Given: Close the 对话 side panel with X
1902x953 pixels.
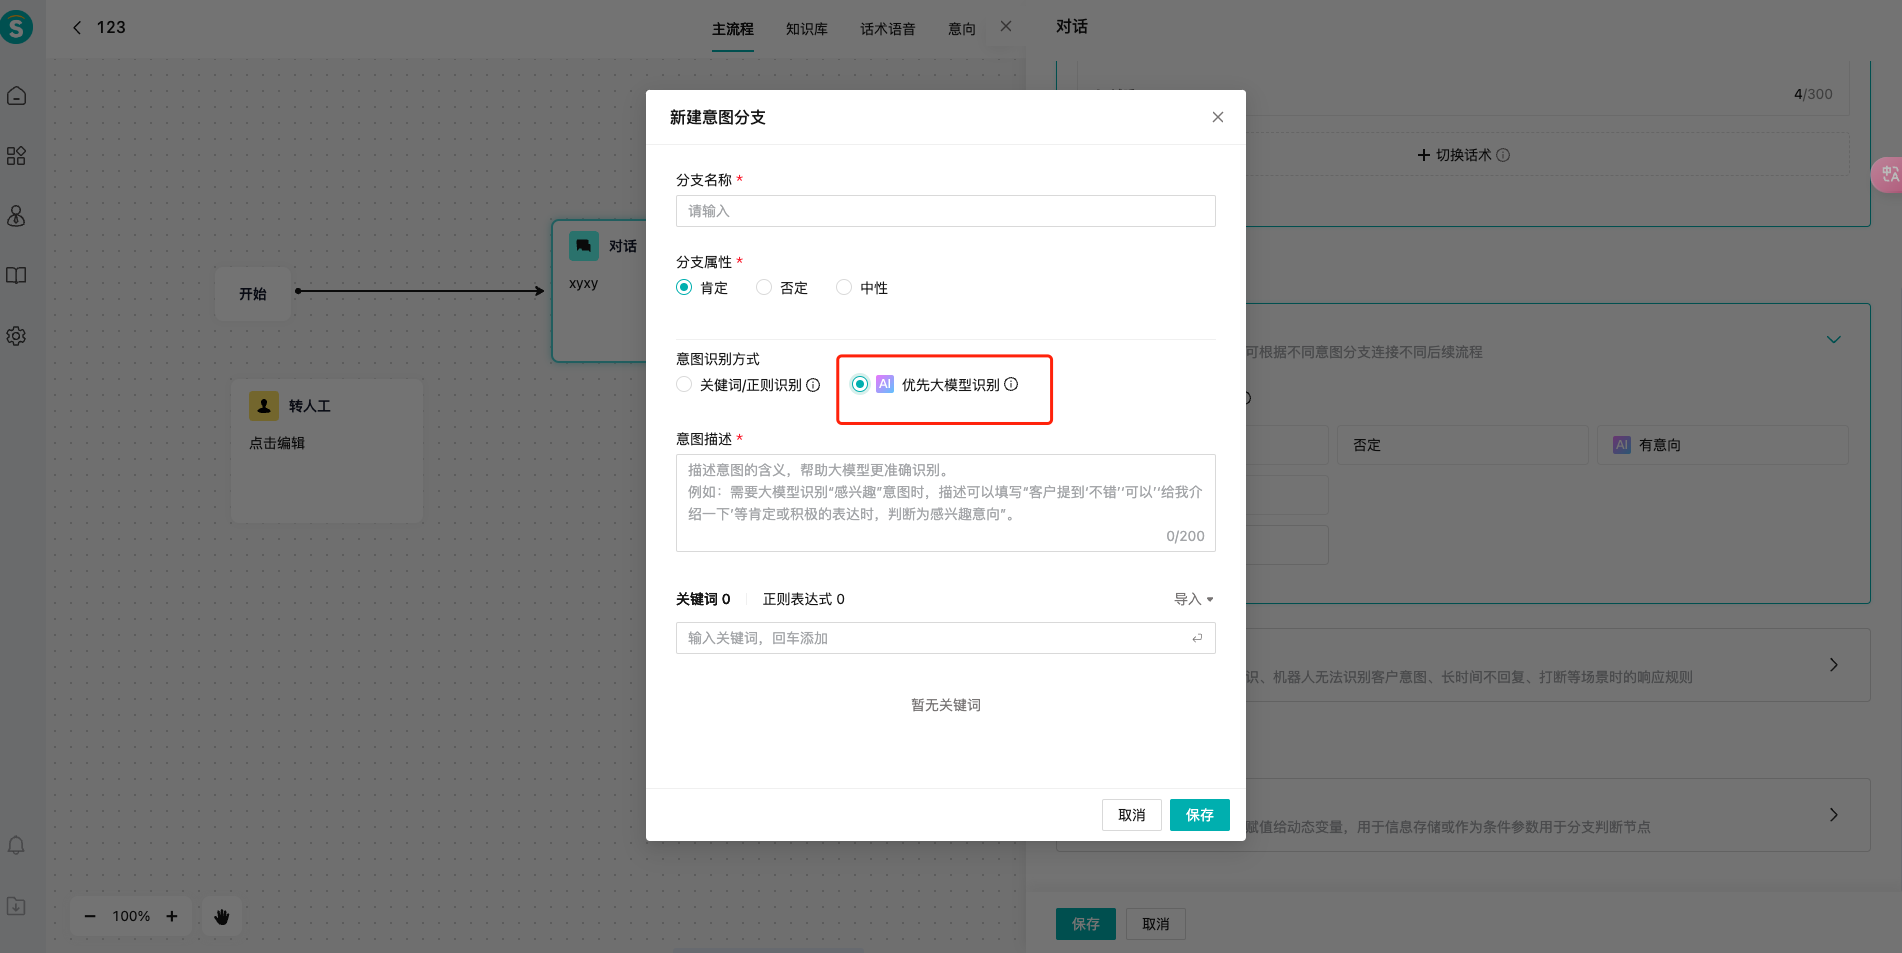Looking at the screenshot, I should click(1006, 27).
